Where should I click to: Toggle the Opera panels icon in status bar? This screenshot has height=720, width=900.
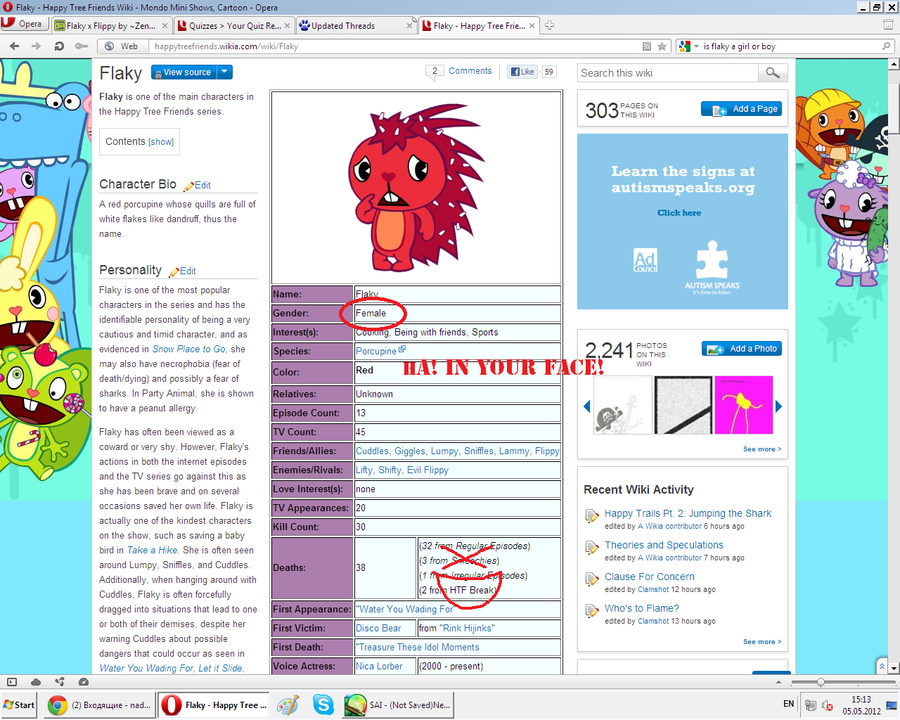(x=11, y=682)
